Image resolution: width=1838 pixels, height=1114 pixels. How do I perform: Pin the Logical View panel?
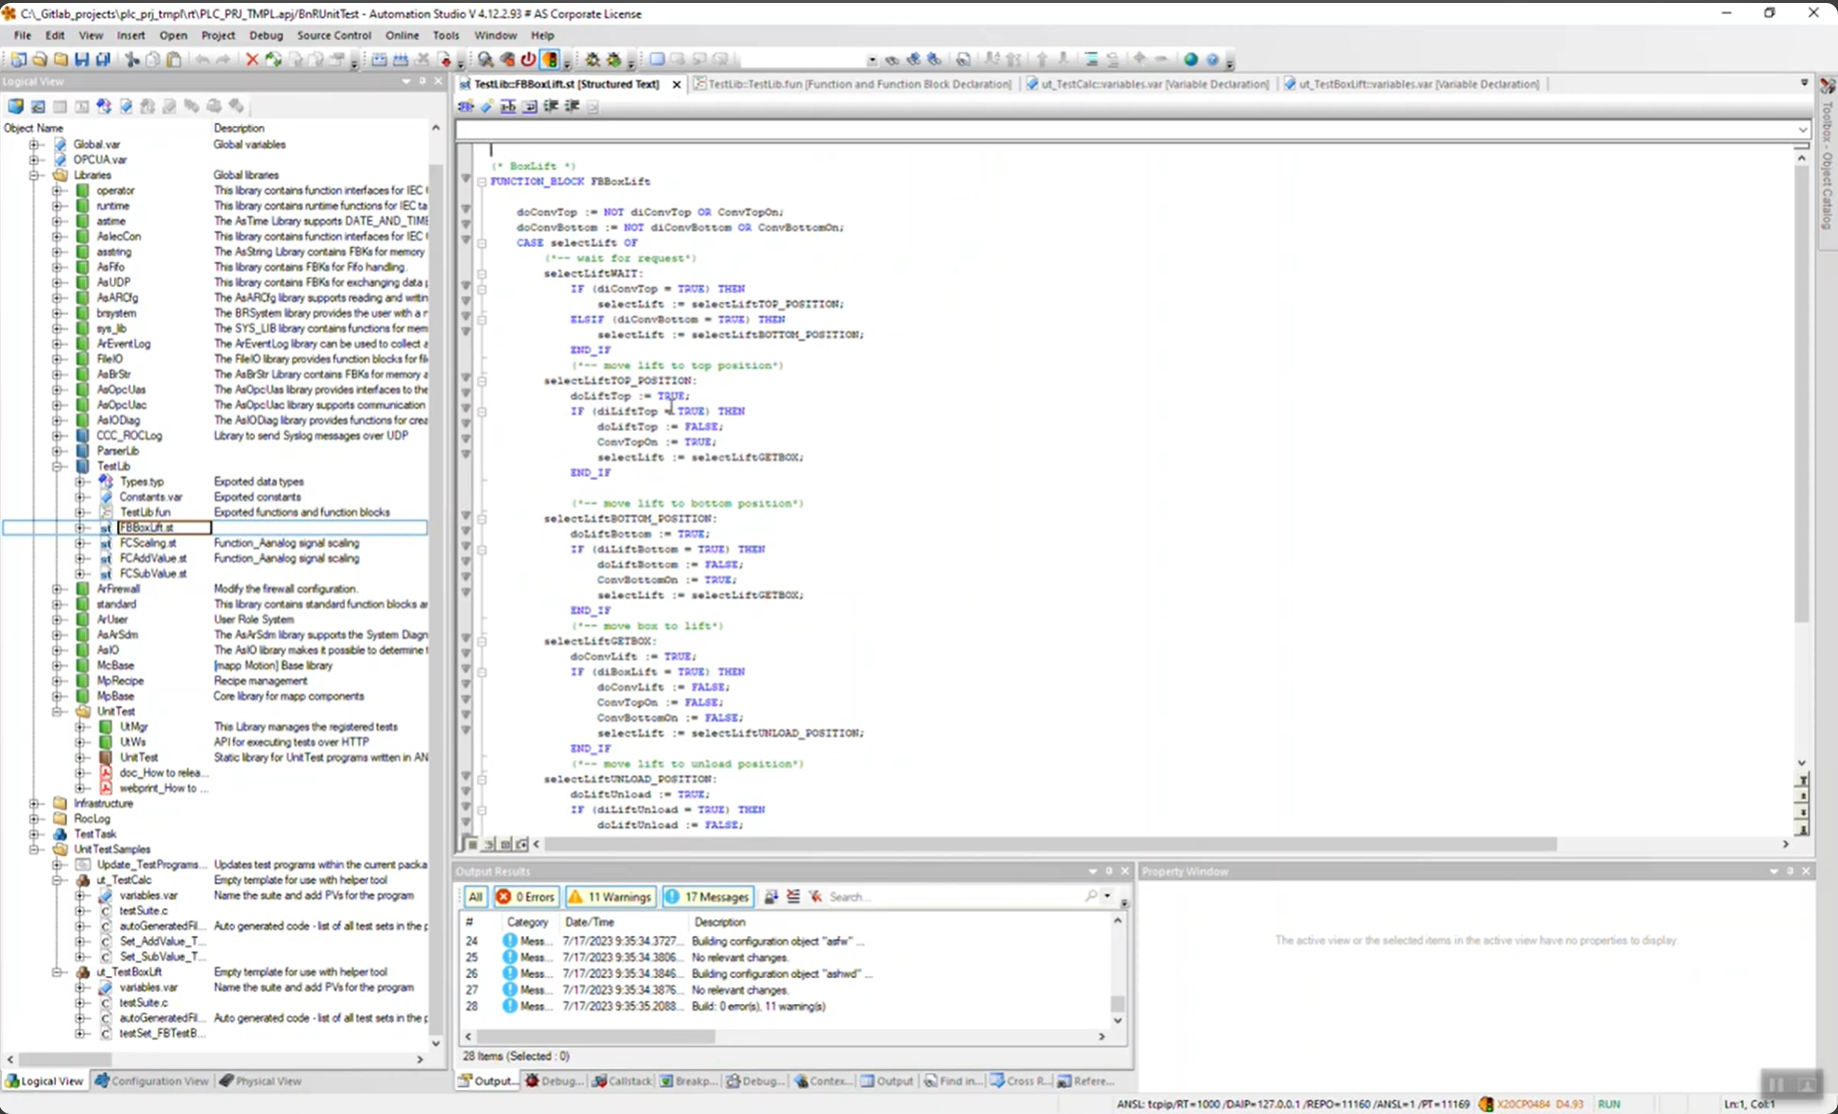coord(422,81)
